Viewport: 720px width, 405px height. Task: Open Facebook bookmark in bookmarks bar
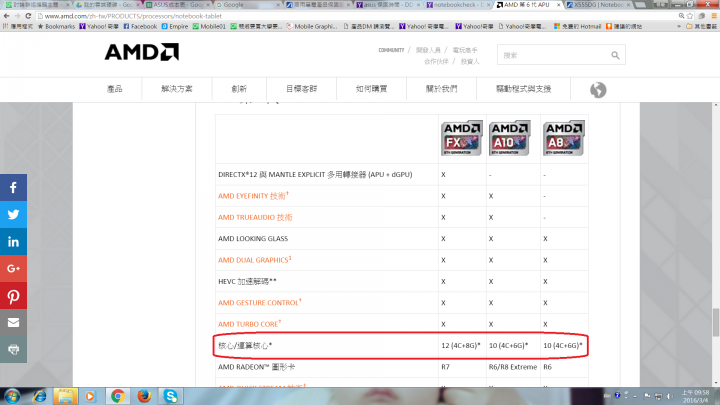pos(140,27)
